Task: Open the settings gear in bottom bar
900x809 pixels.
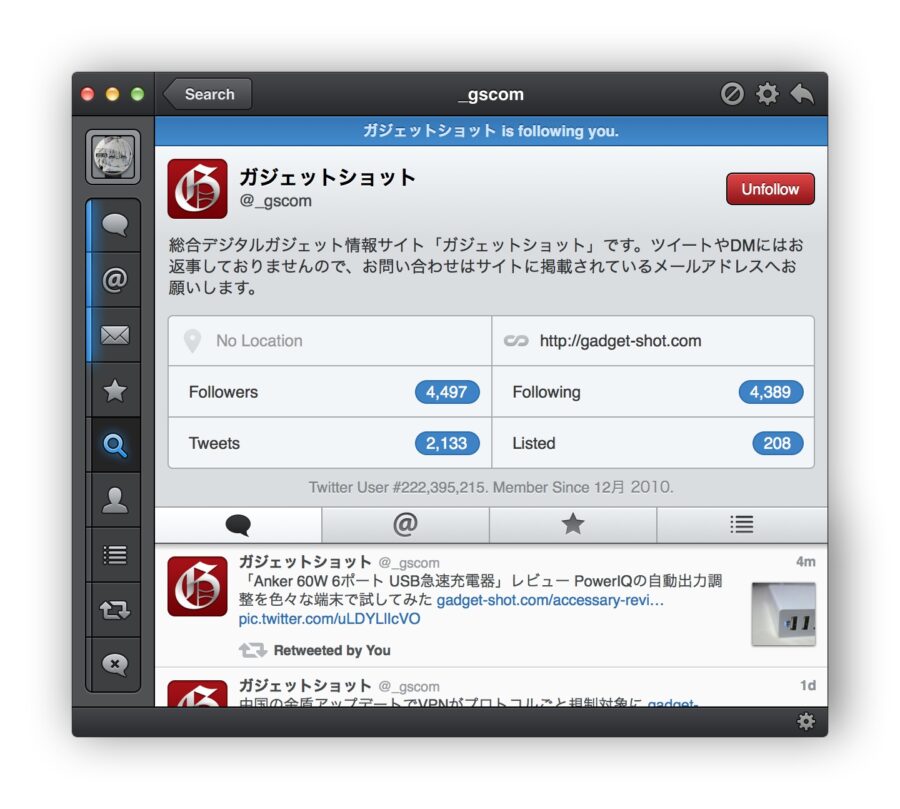Action: (x=806, y=722)
